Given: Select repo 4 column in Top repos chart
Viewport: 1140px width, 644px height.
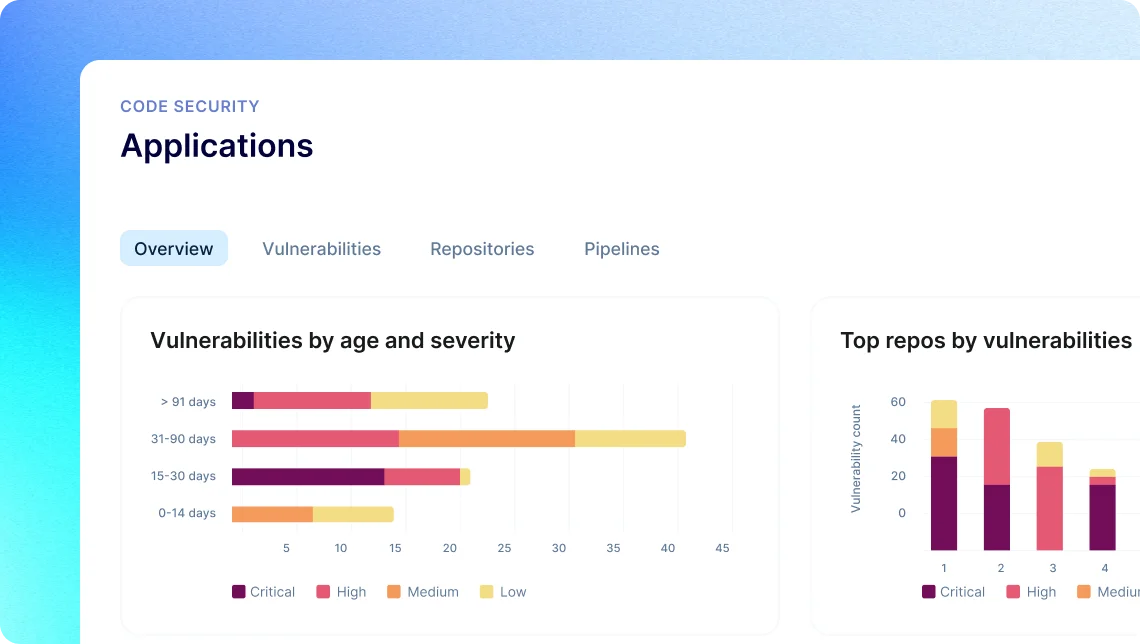Looking at the screenshot, I should [1102, 510].
